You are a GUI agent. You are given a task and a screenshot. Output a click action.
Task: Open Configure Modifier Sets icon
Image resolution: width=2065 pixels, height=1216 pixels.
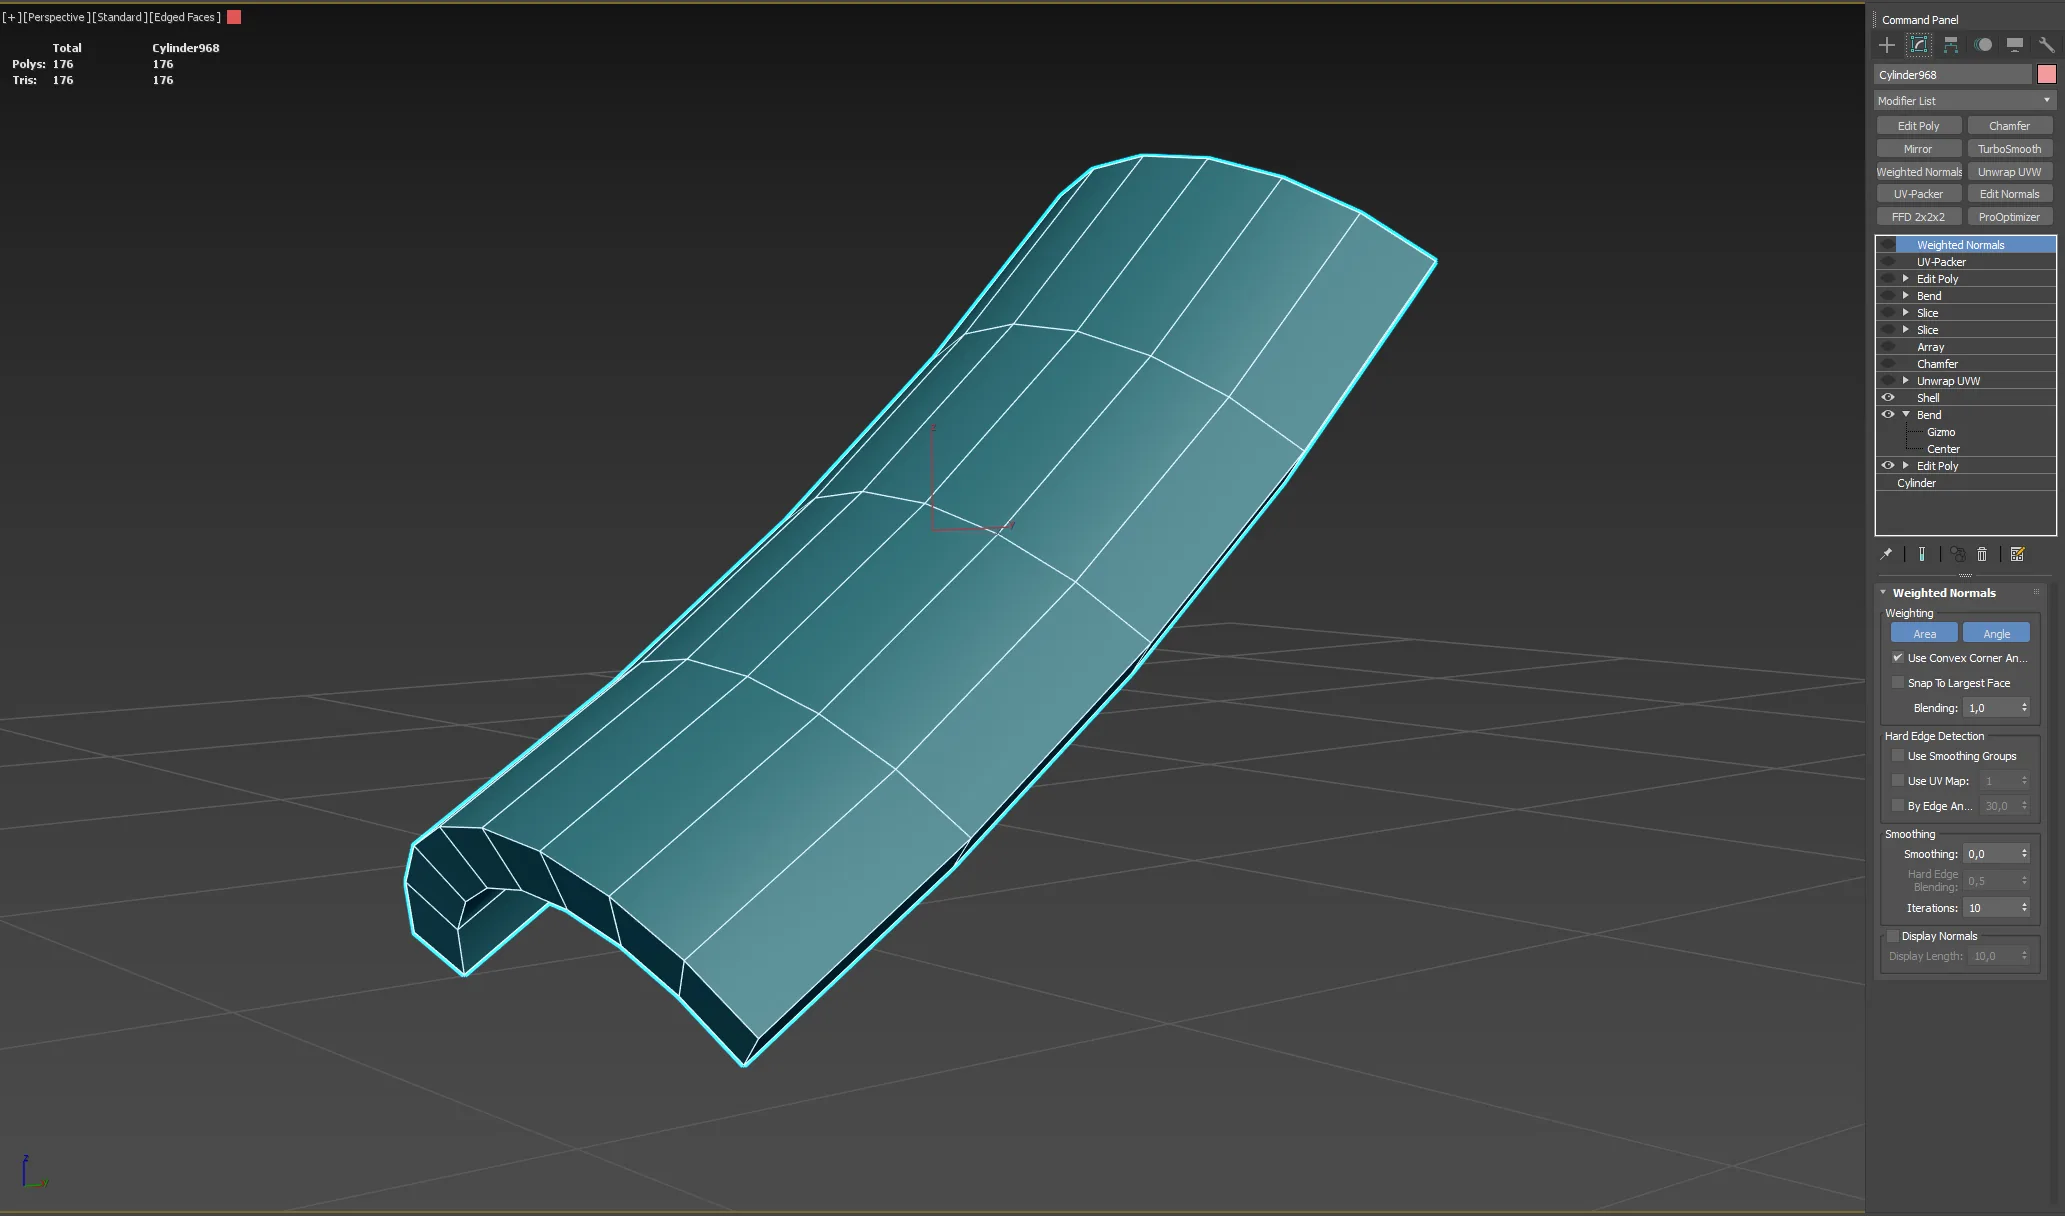(2017, 554)
